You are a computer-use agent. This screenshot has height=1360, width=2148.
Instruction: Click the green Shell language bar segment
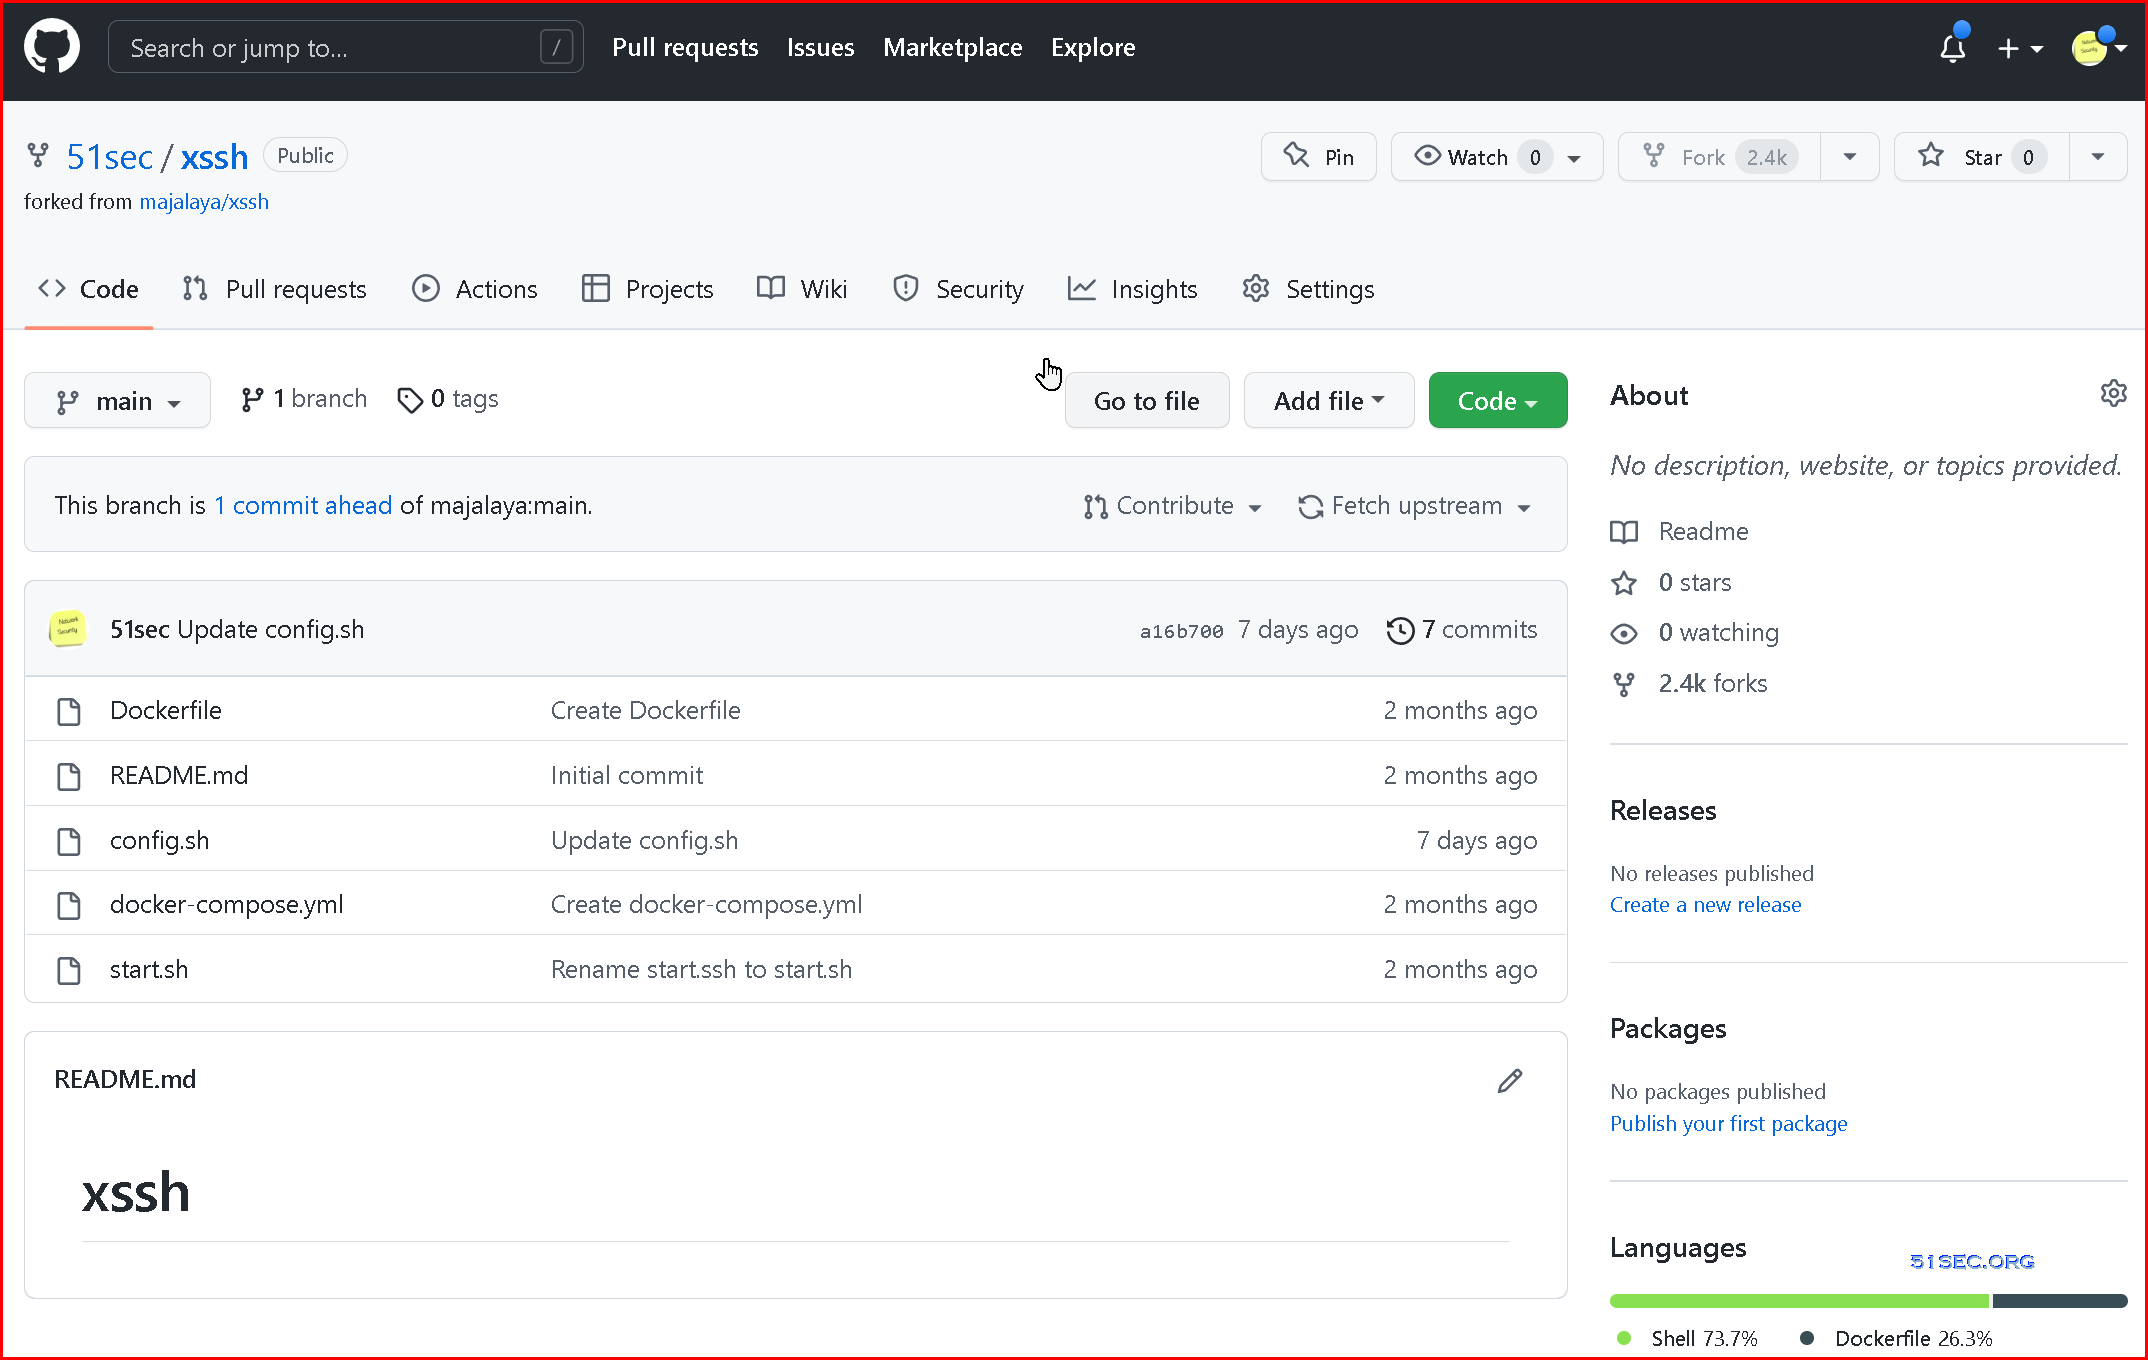pos(1800,1301)
